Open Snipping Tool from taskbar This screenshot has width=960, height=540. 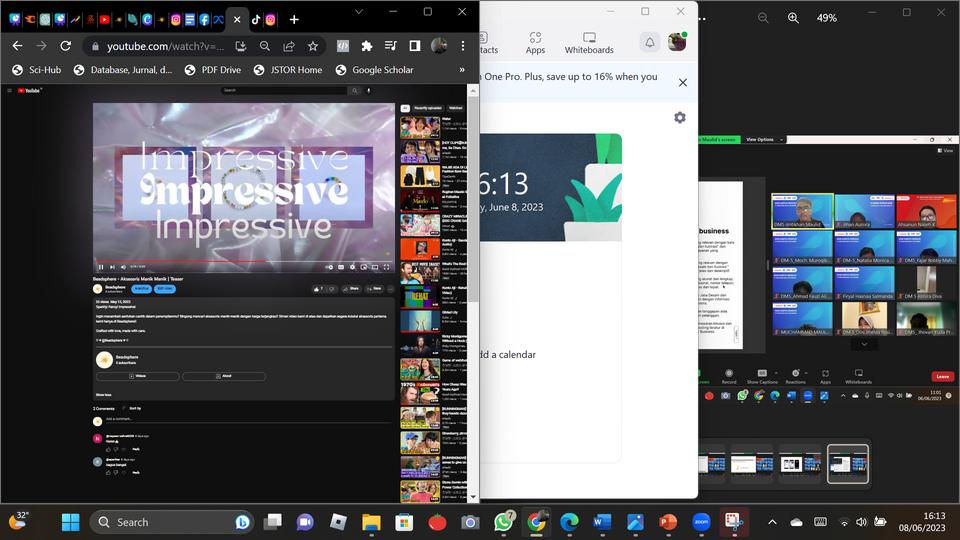pyautogui.click(x=733, y=522)
